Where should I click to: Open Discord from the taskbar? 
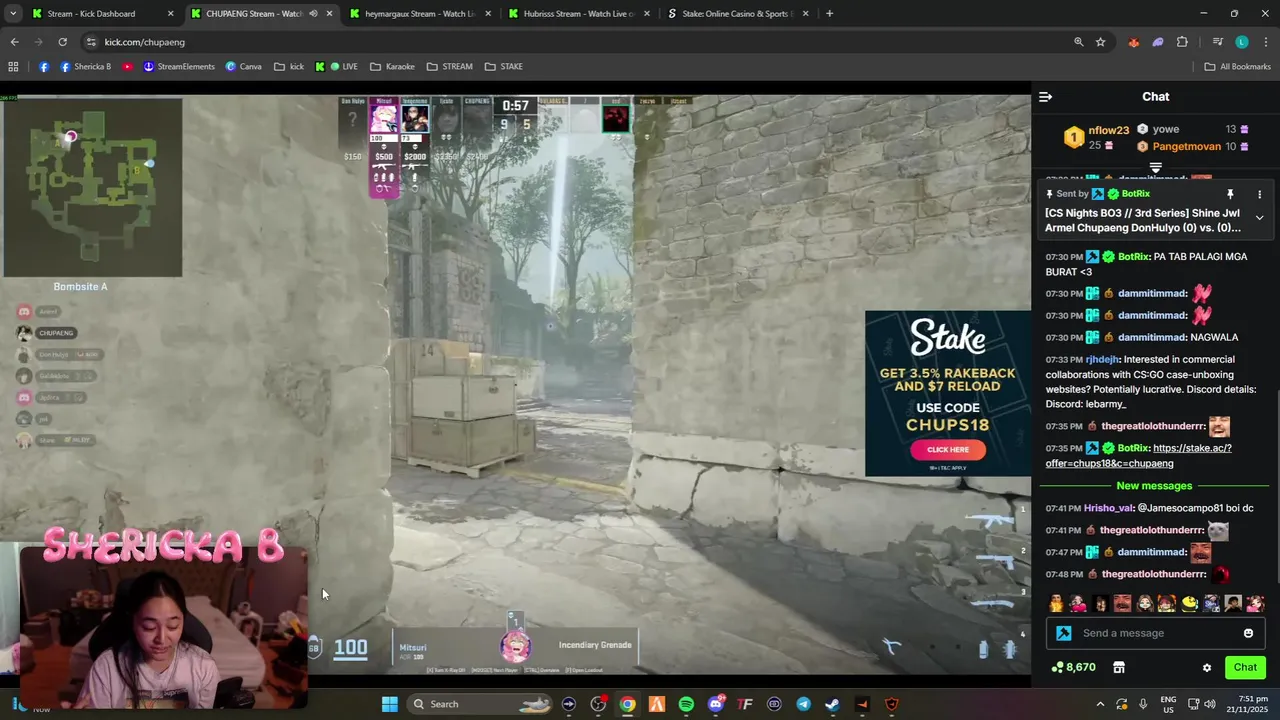pos(715,704)
